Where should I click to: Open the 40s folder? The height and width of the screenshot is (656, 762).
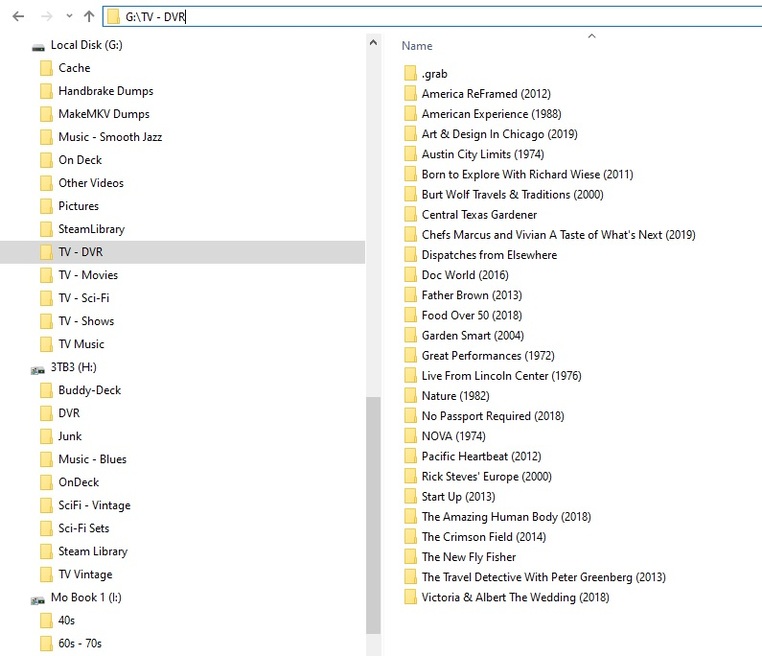(67, 621)
